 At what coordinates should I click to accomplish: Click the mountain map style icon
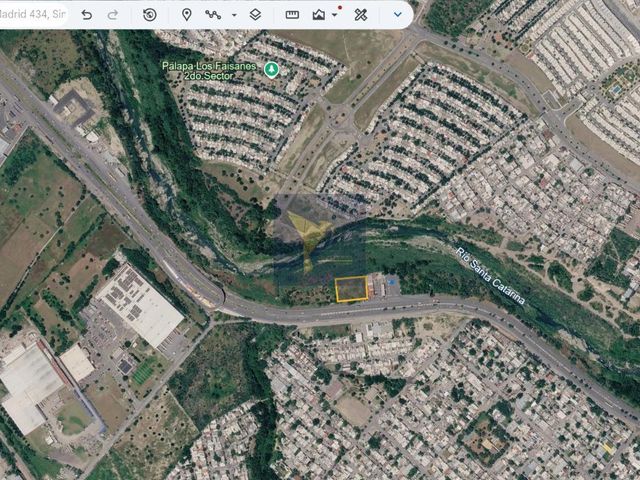319,15
